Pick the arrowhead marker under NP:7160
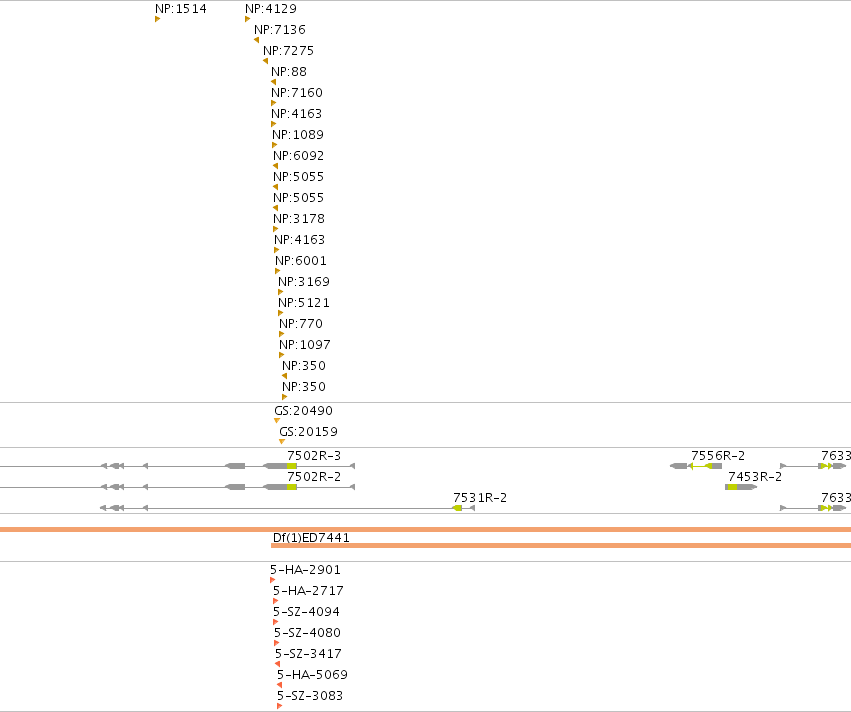Screen dimensions: 851x712 tap(274, 103)
